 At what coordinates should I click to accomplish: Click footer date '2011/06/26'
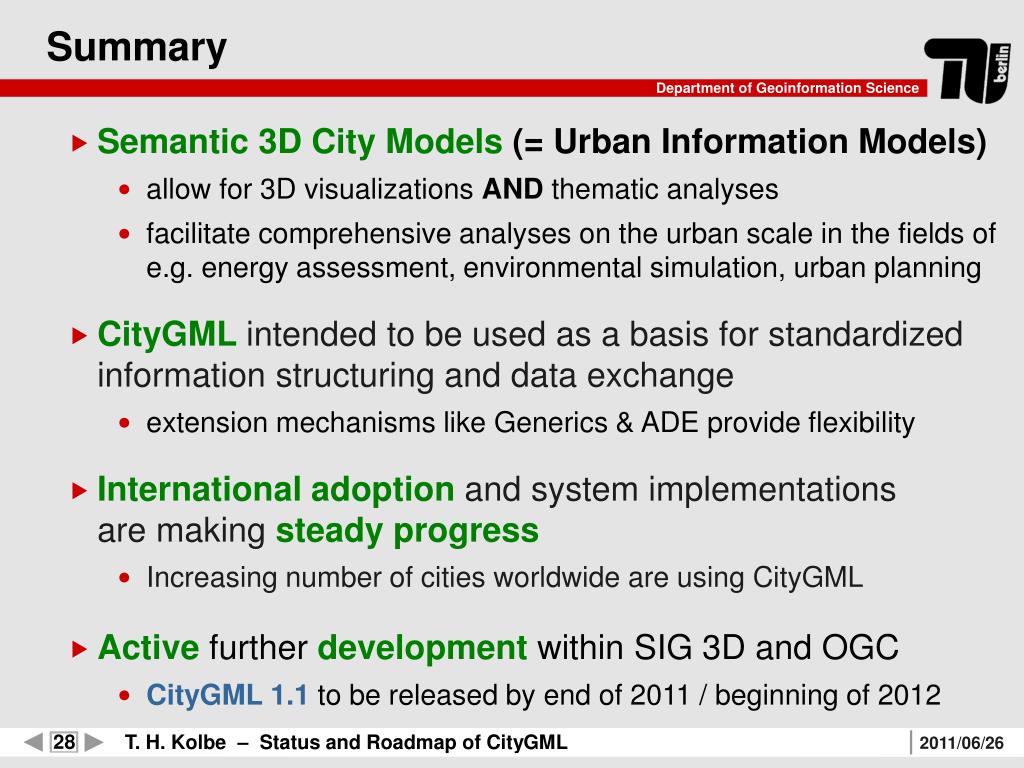[961, 743]
